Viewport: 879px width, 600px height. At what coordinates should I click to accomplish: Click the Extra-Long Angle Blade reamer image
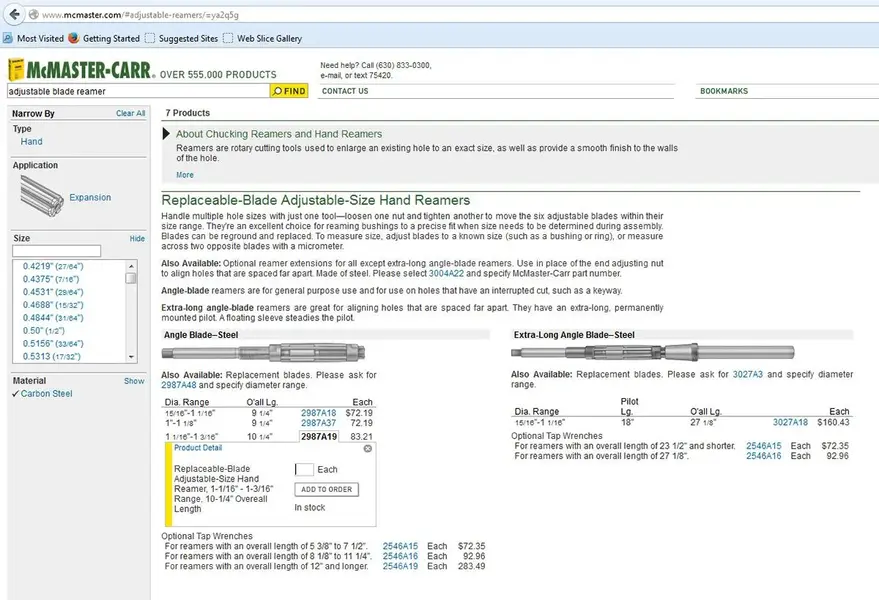tap(653, 352)
